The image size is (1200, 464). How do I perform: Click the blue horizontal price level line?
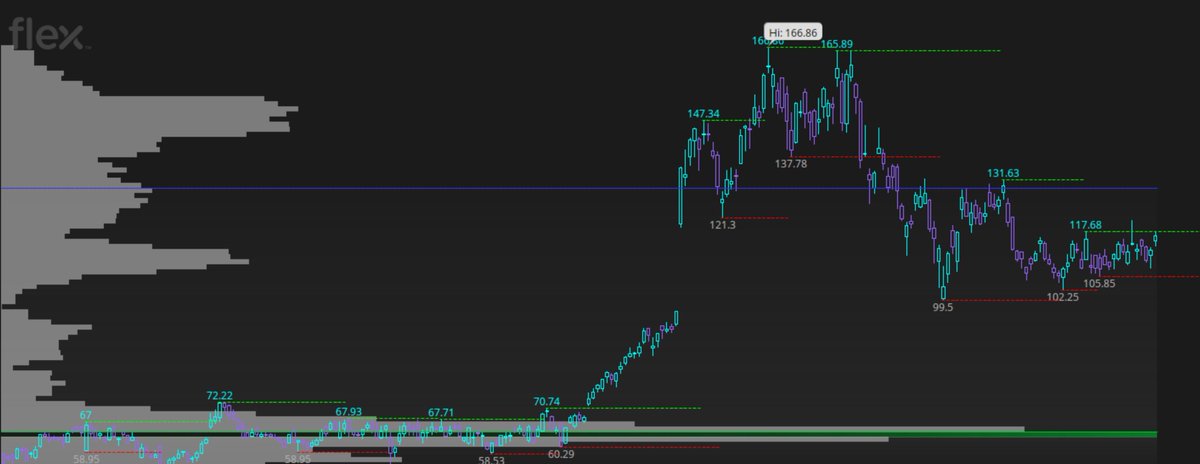click(578, 188)
